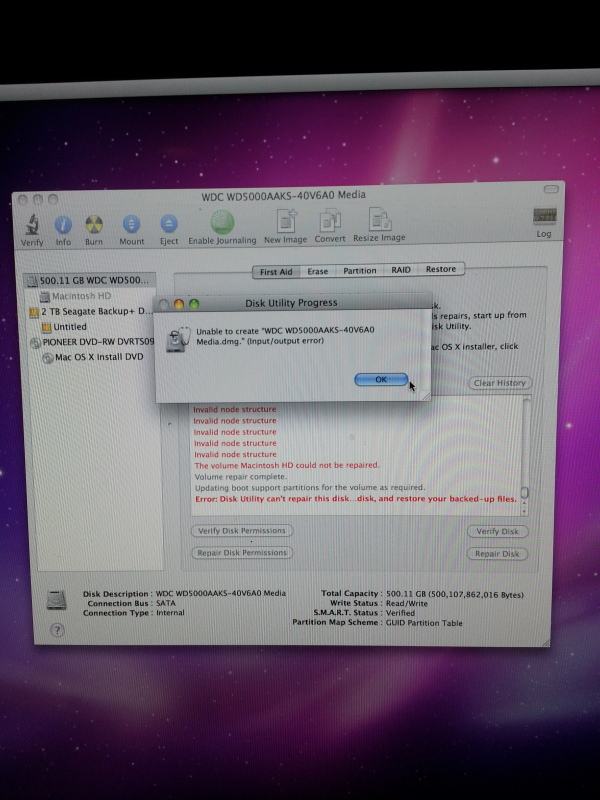
Task: Click the Verify Disk button
Action: [497, 532]
